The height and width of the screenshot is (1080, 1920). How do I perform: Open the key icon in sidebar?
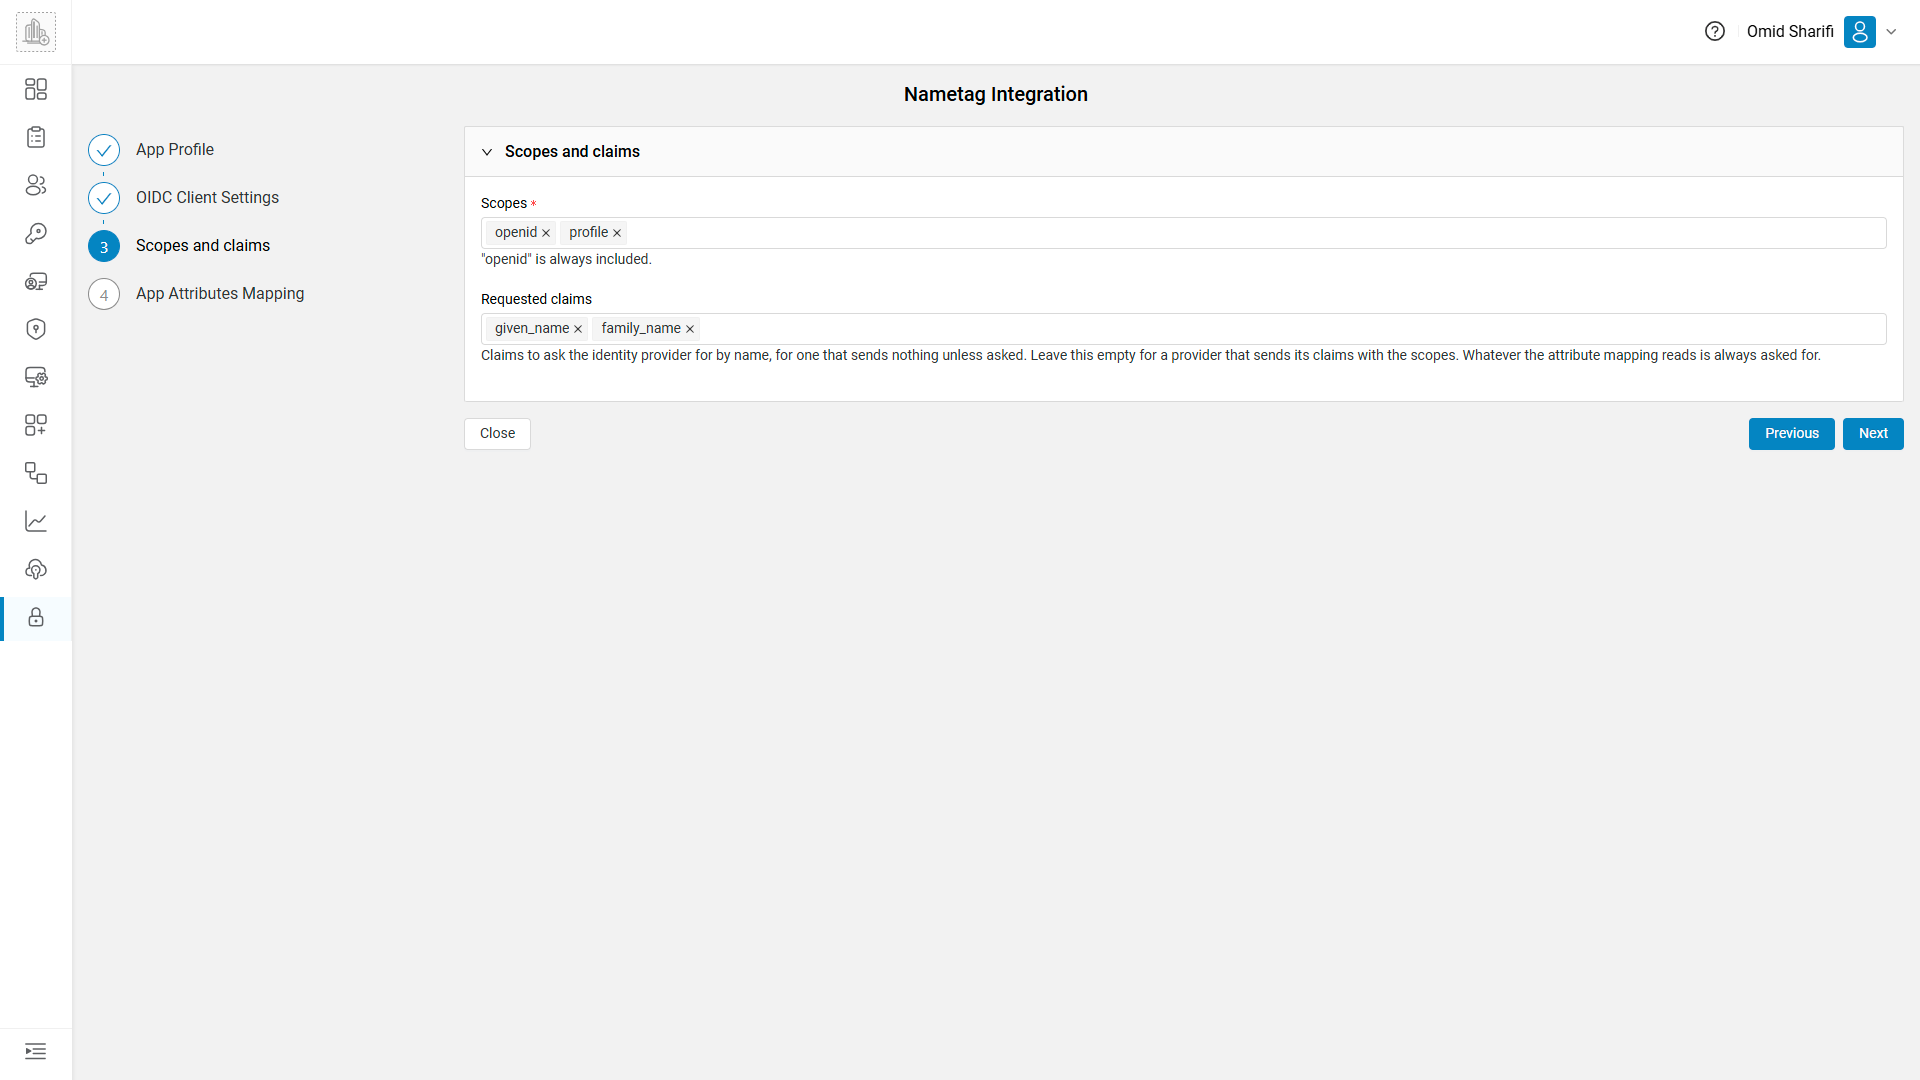coord(36,233)
